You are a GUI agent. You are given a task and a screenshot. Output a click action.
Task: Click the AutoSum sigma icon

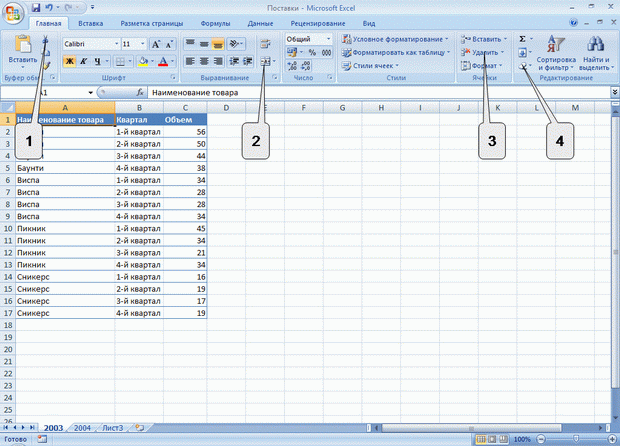(x=522, y=39)
